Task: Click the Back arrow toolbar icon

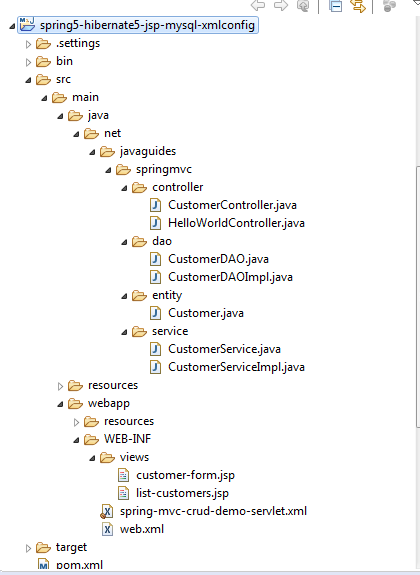Action: point(258,6)
